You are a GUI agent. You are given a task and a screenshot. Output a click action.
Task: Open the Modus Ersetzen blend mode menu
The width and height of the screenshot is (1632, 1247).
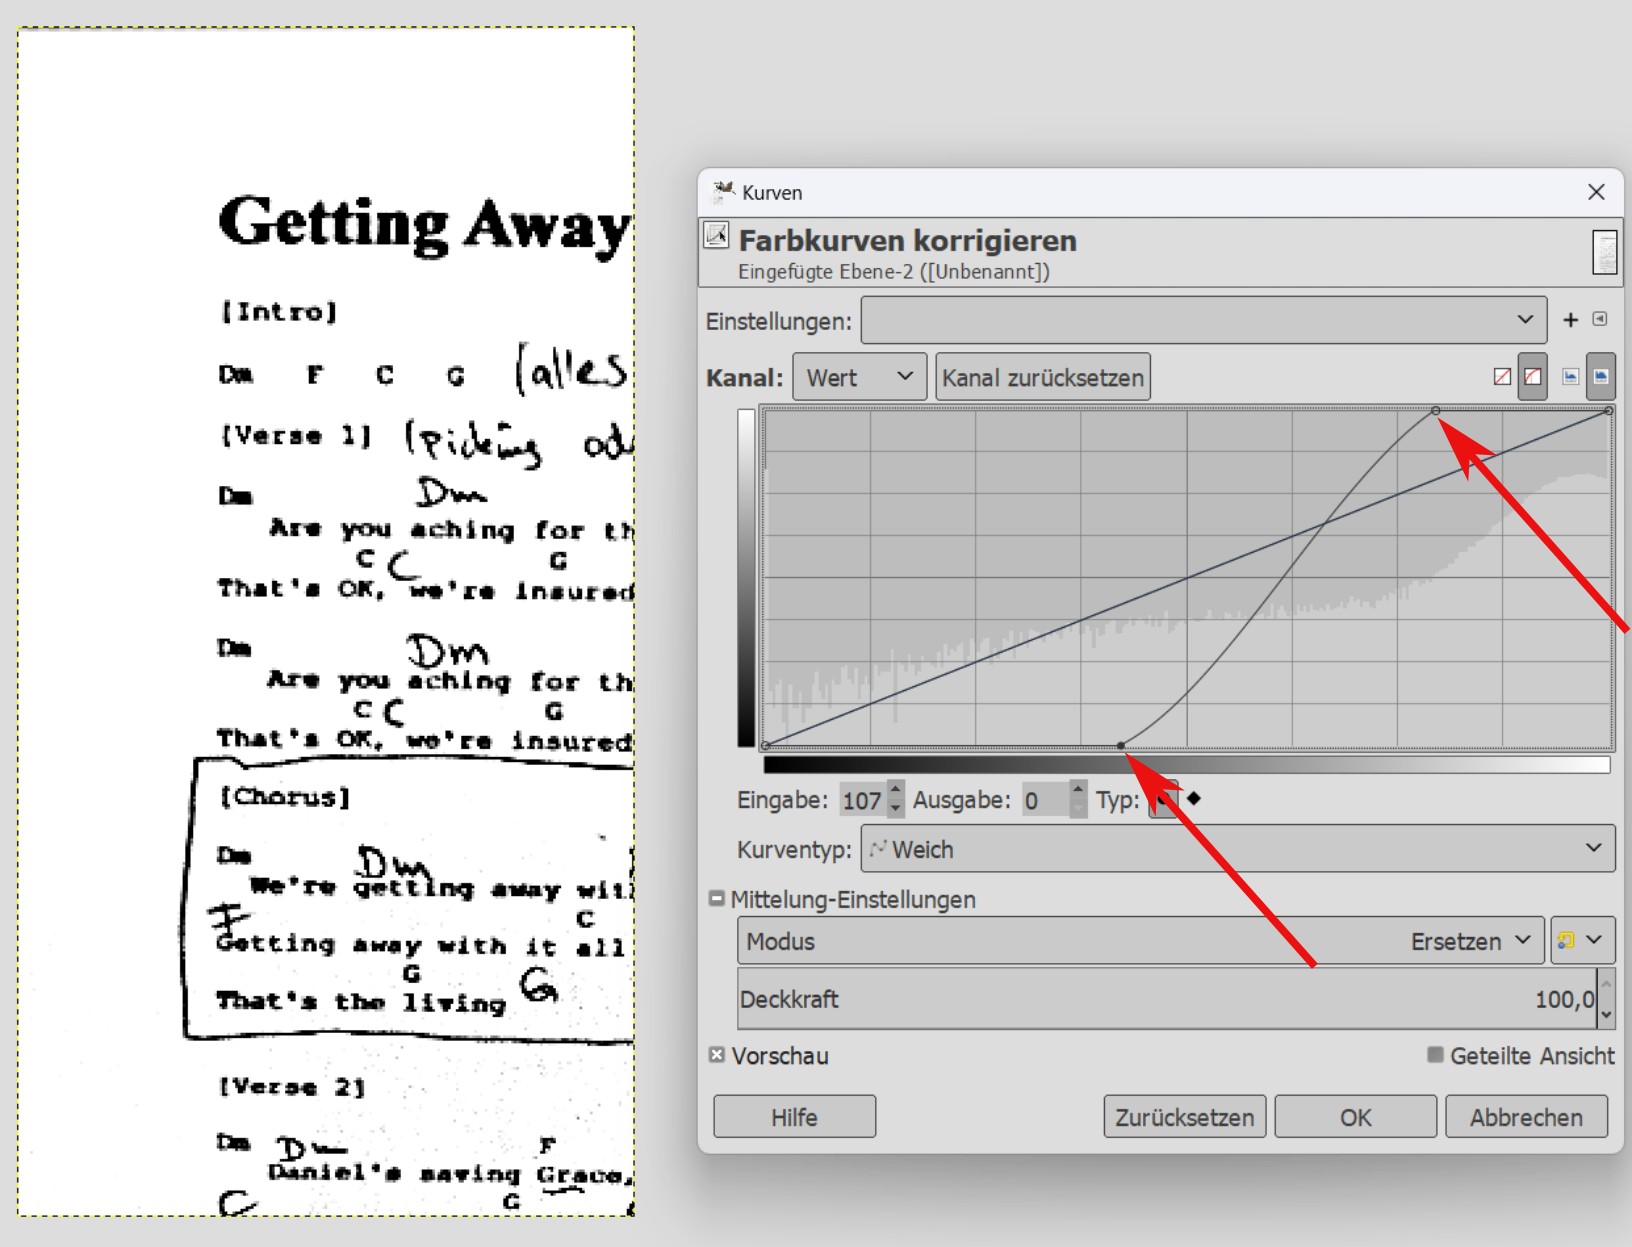click(1141, 941)
